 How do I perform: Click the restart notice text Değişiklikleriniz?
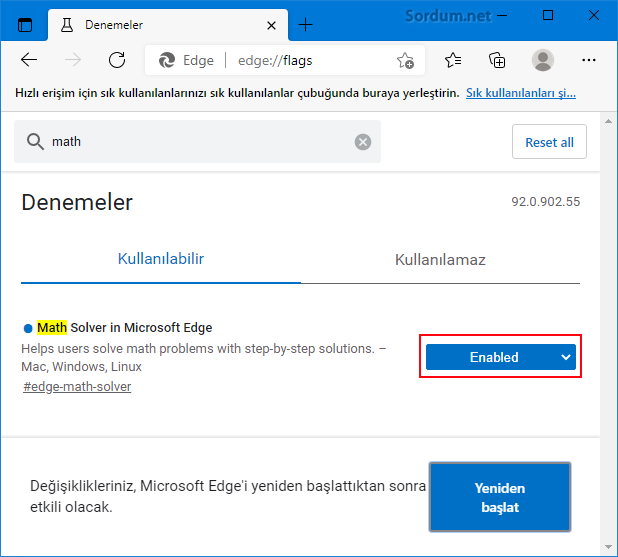pyautogui.click(x=228, y=496)
